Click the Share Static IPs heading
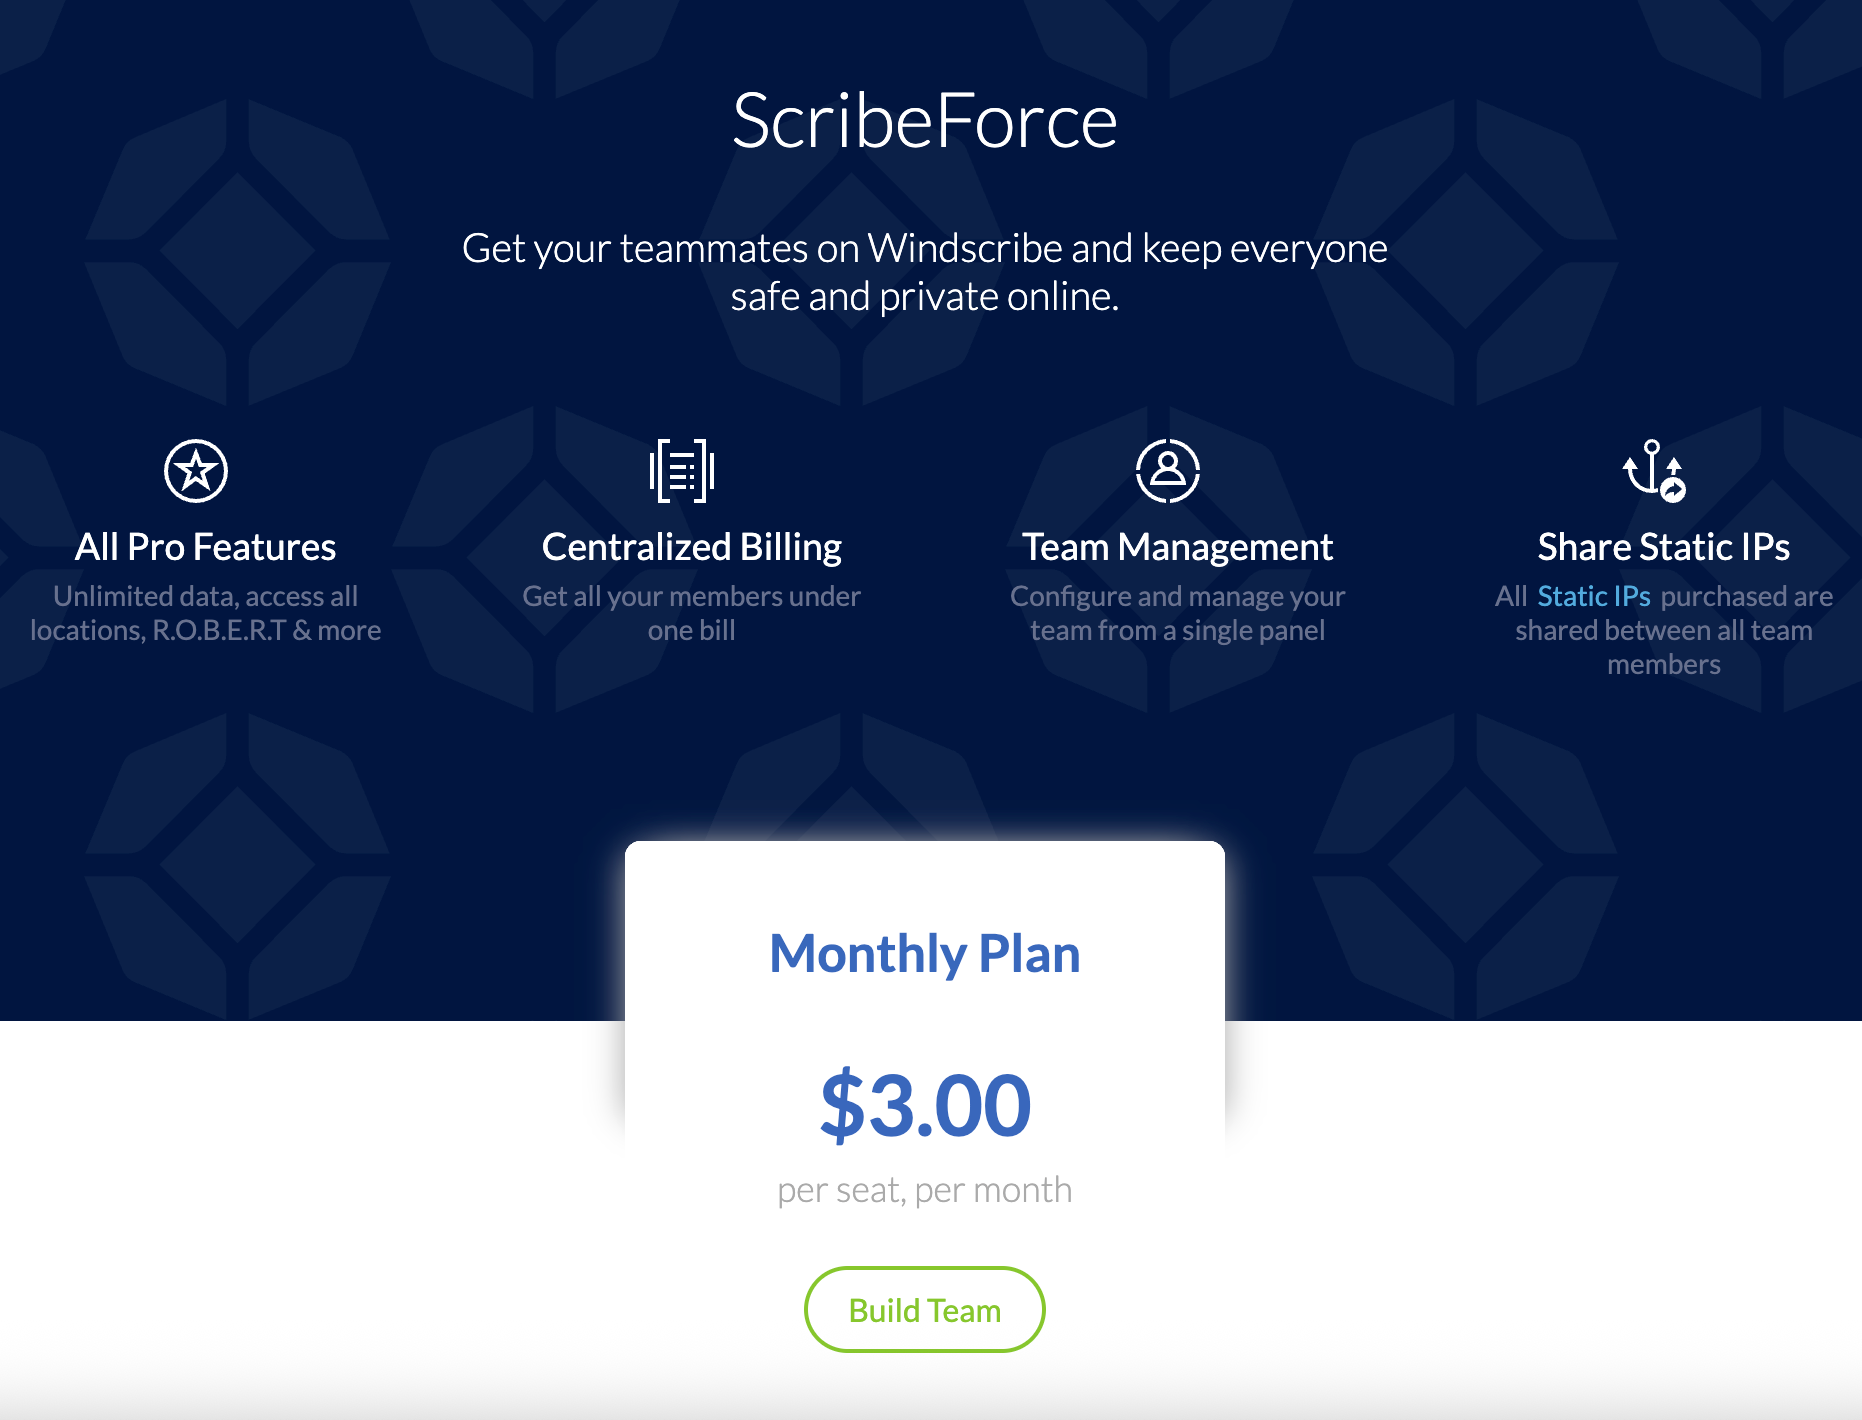 click(1663, 547)
